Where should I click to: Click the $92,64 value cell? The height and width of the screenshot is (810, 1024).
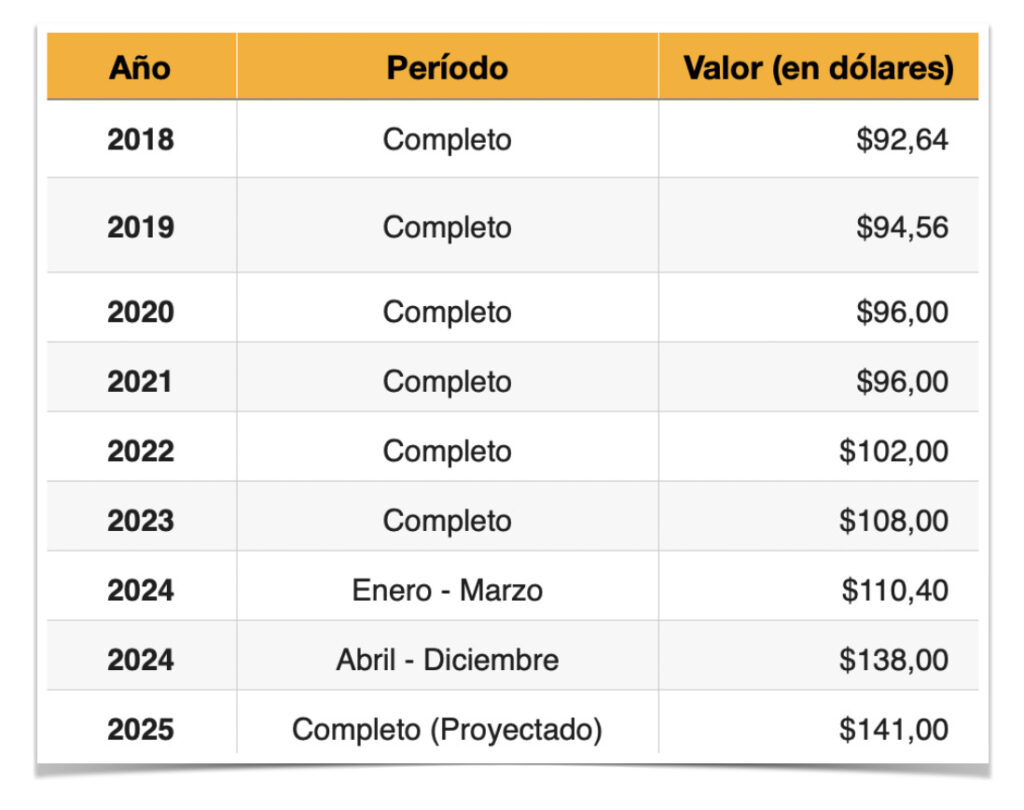[901, 139]
